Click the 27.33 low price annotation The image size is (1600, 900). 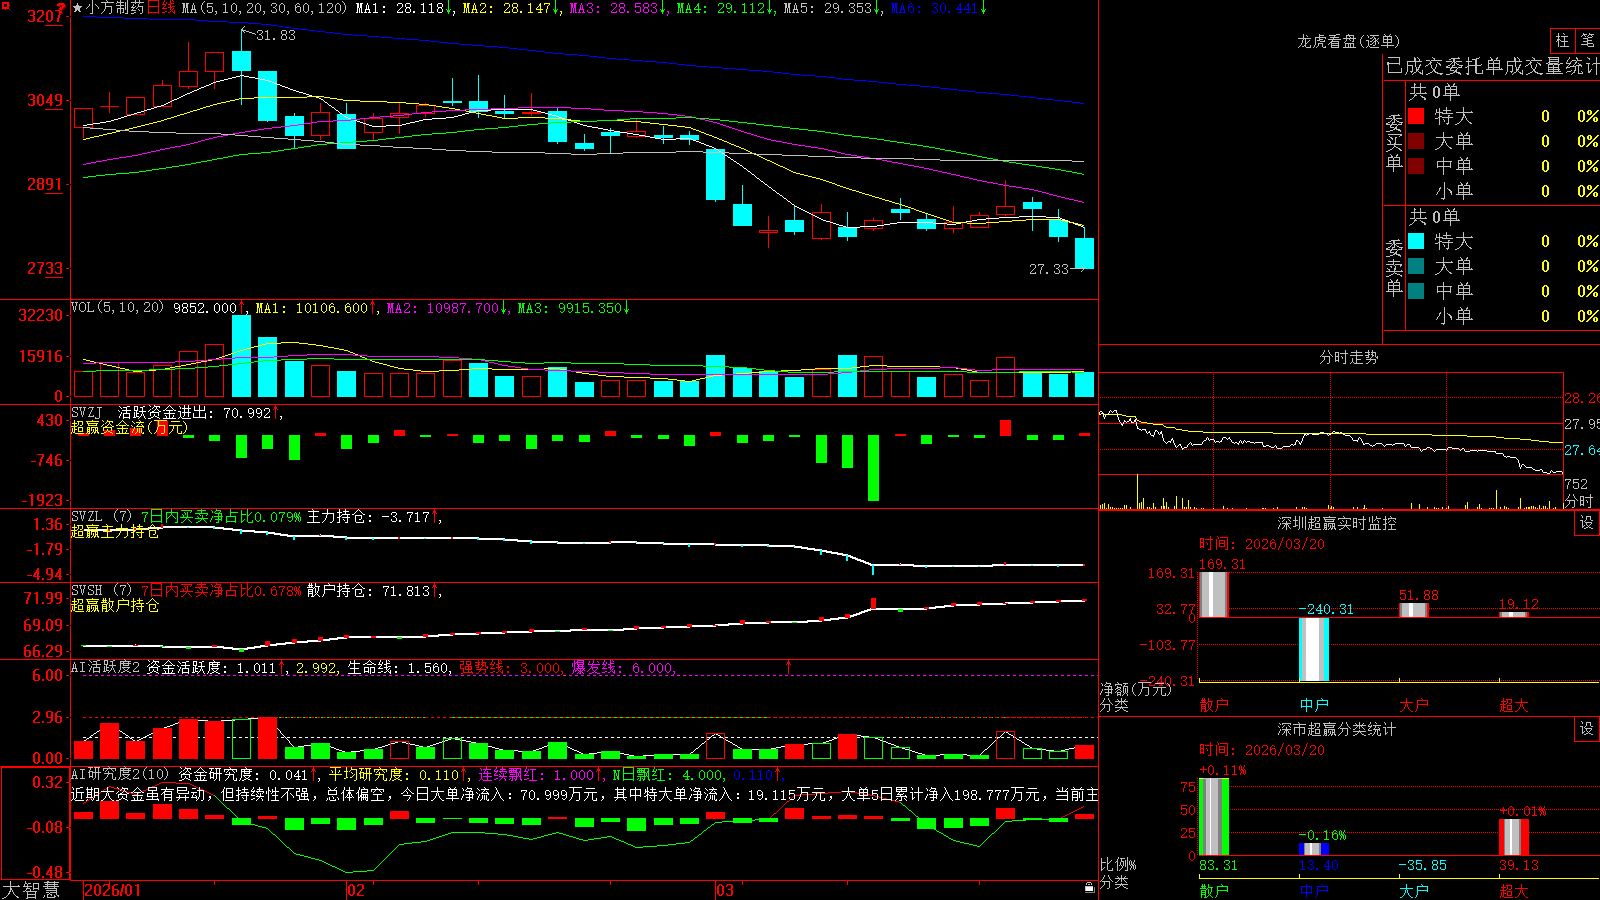(1049, 269)
